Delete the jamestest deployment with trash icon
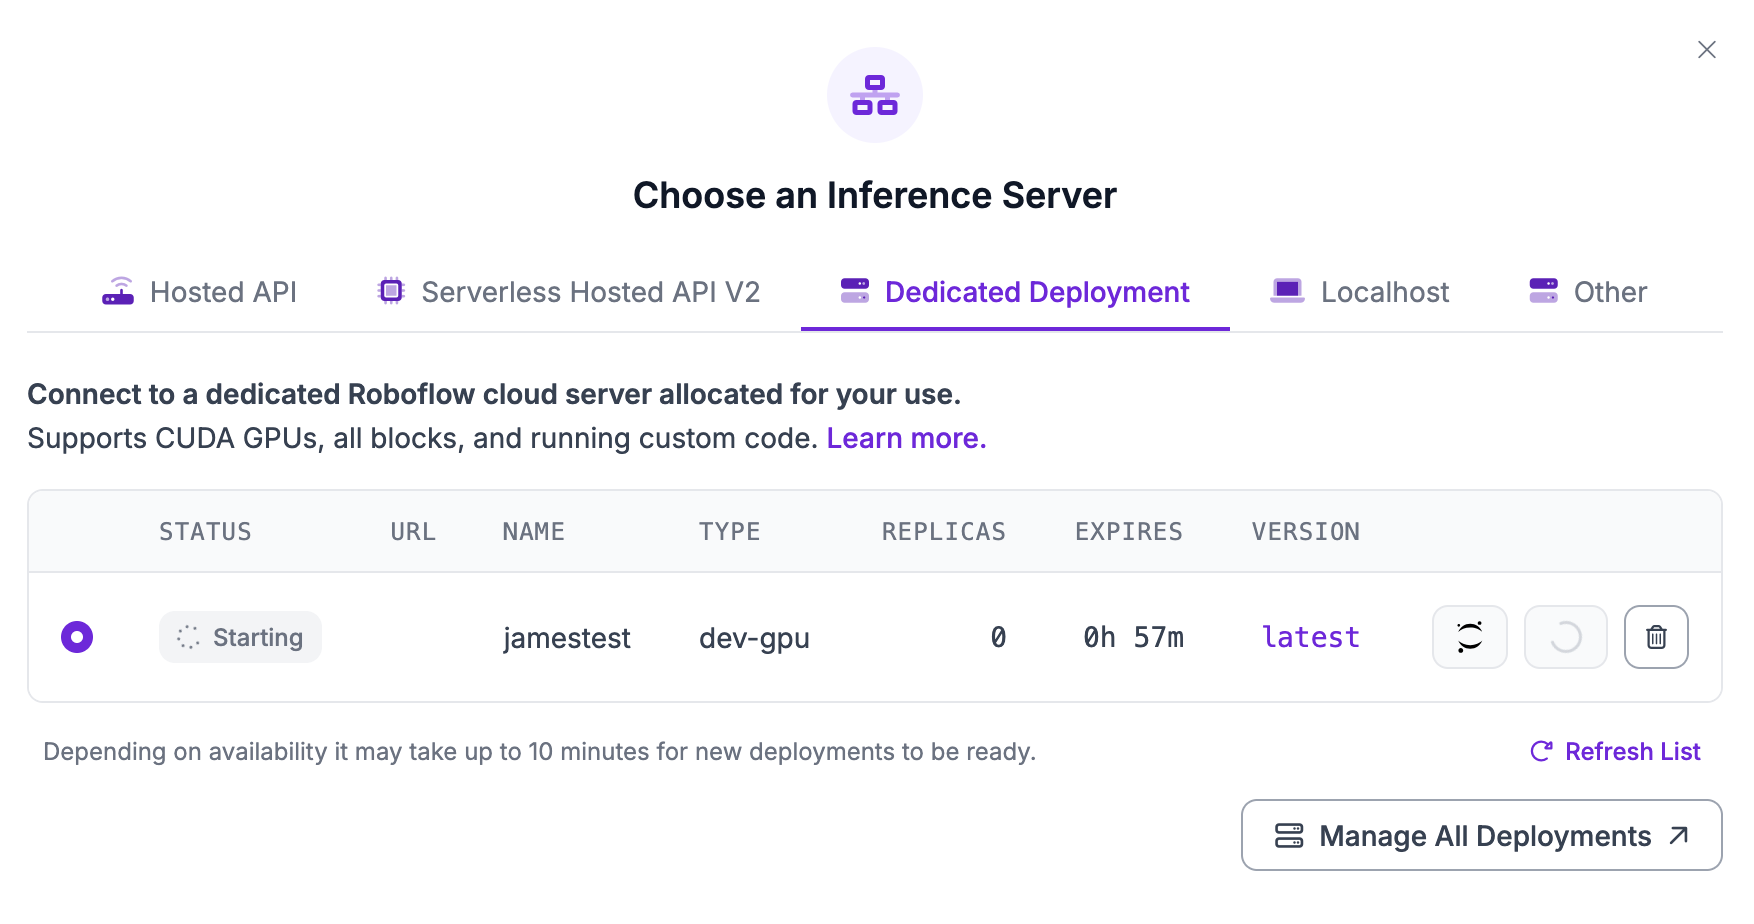1754x924 pixels. point(1656,637)
